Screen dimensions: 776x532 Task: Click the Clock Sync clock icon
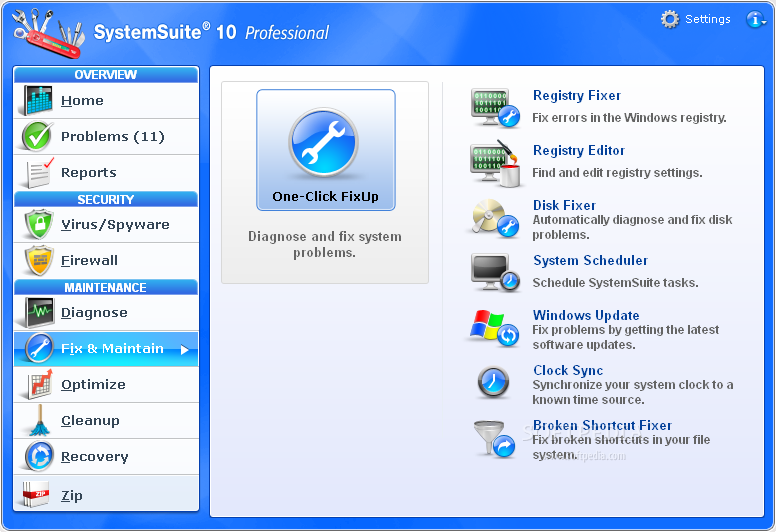[x=493, y=383]
